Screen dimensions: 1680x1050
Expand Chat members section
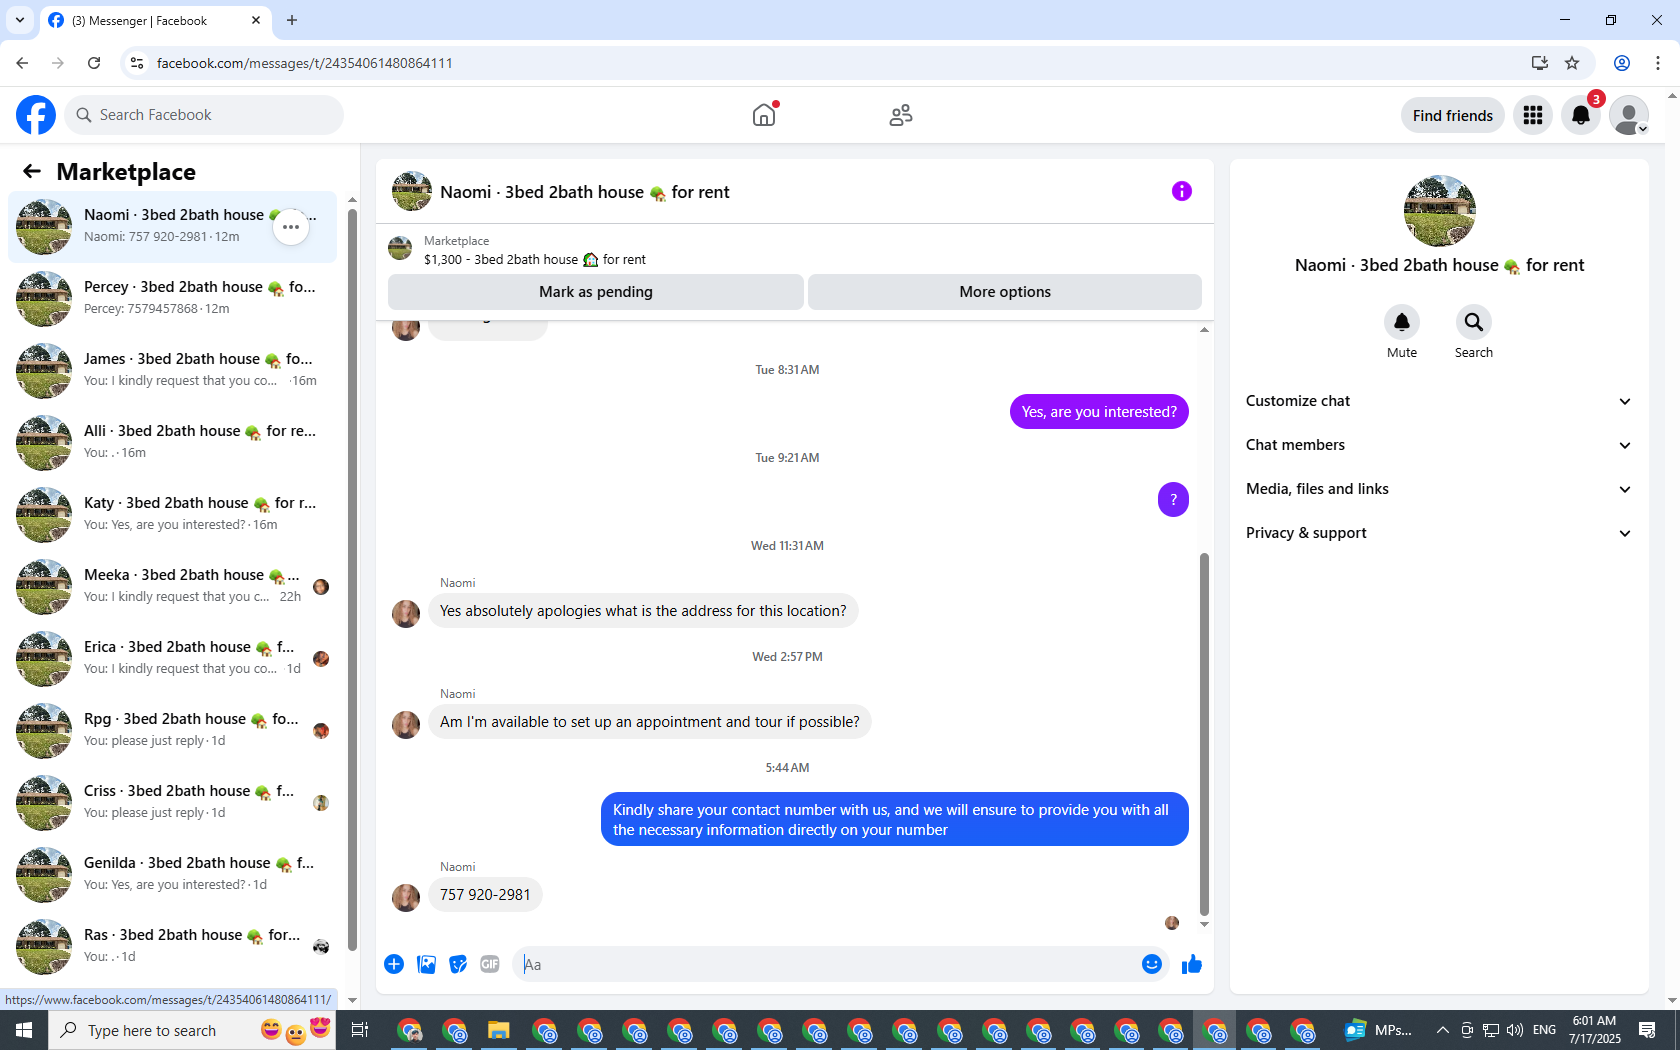(1439, 445)
